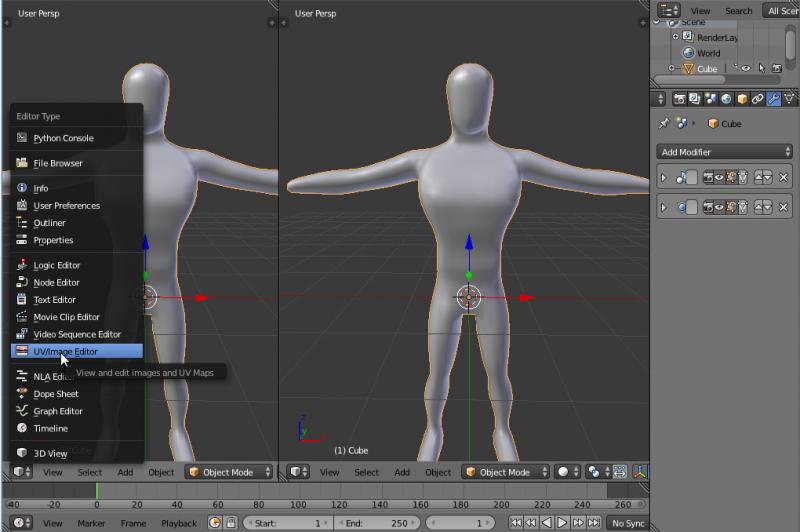Select Node Editor in Editor Type menu
The width and height of the screenshot is (800, 532).
click(x=57, y=282)
